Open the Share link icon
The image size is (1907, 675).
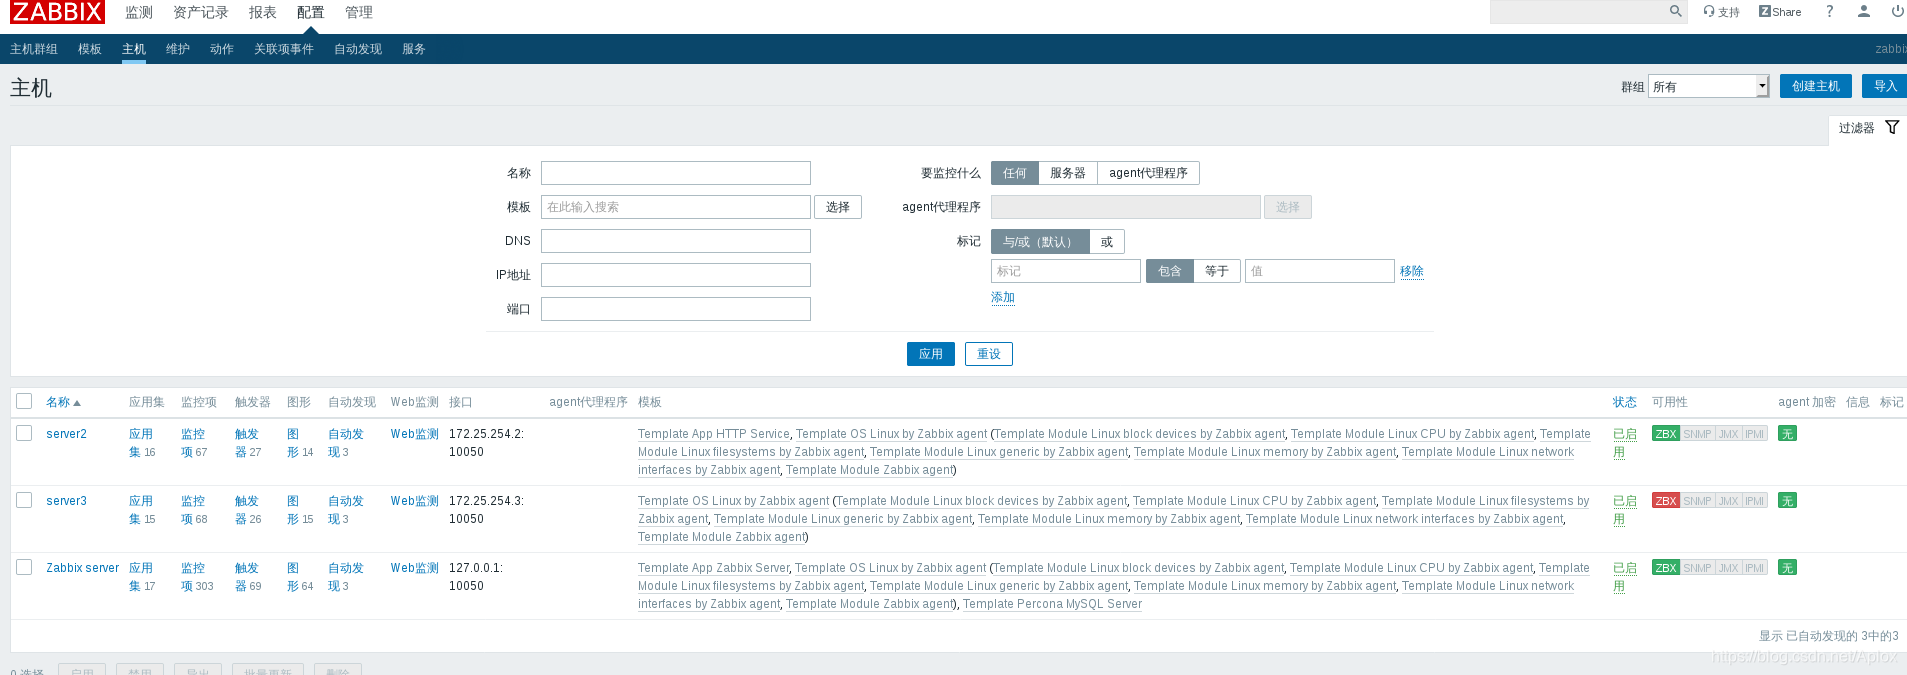click(x=1780, y=12)
